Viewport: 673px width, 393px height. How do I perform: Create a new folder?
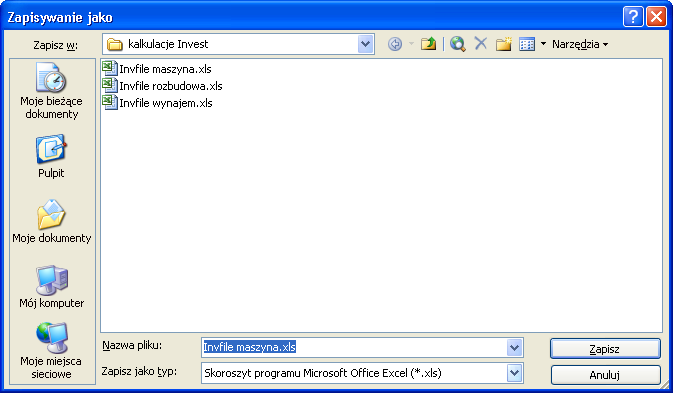click(x=504, y=44)
